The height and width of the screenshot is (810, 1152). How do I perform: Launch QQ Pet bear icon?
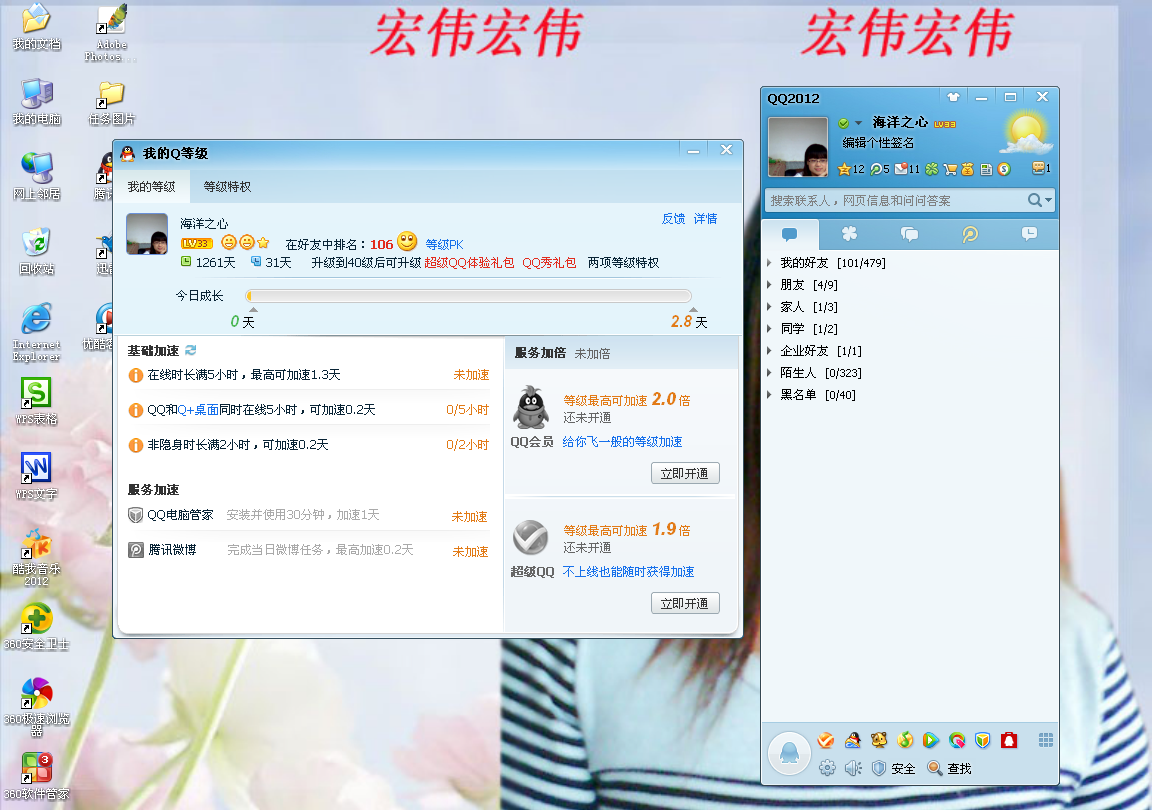[x=879, y=740]
